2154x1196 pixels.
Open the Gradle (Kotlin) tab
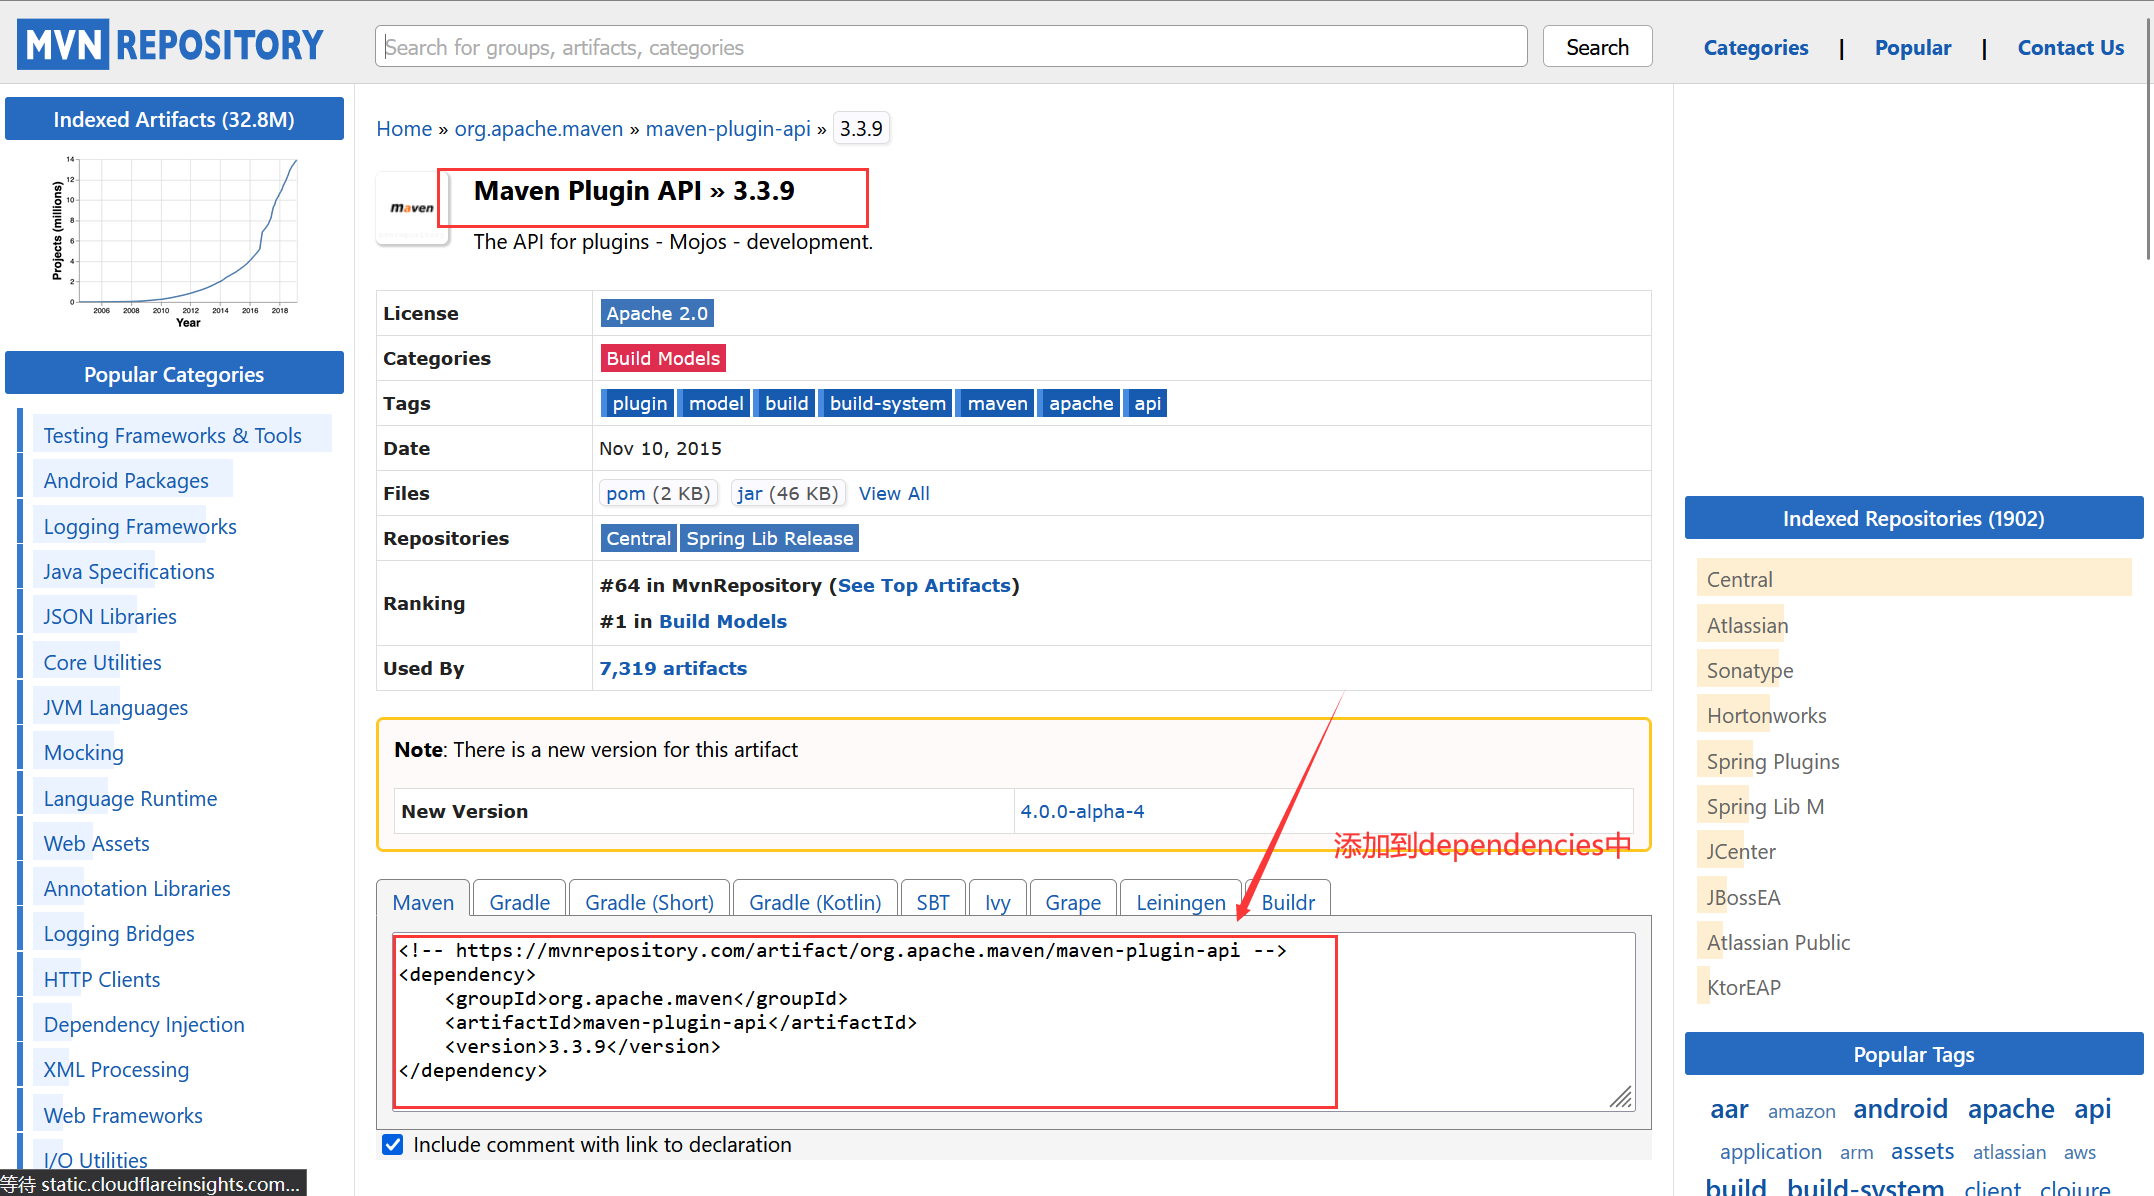814,902
